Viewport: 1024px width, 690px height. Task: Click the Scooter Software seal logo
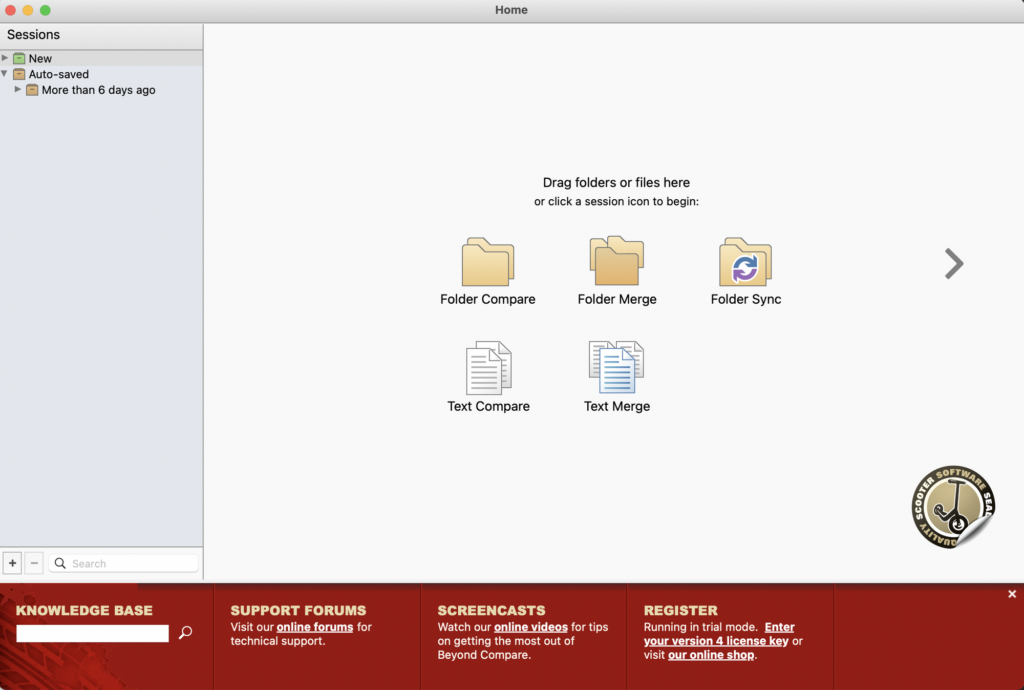pos(953,507)
